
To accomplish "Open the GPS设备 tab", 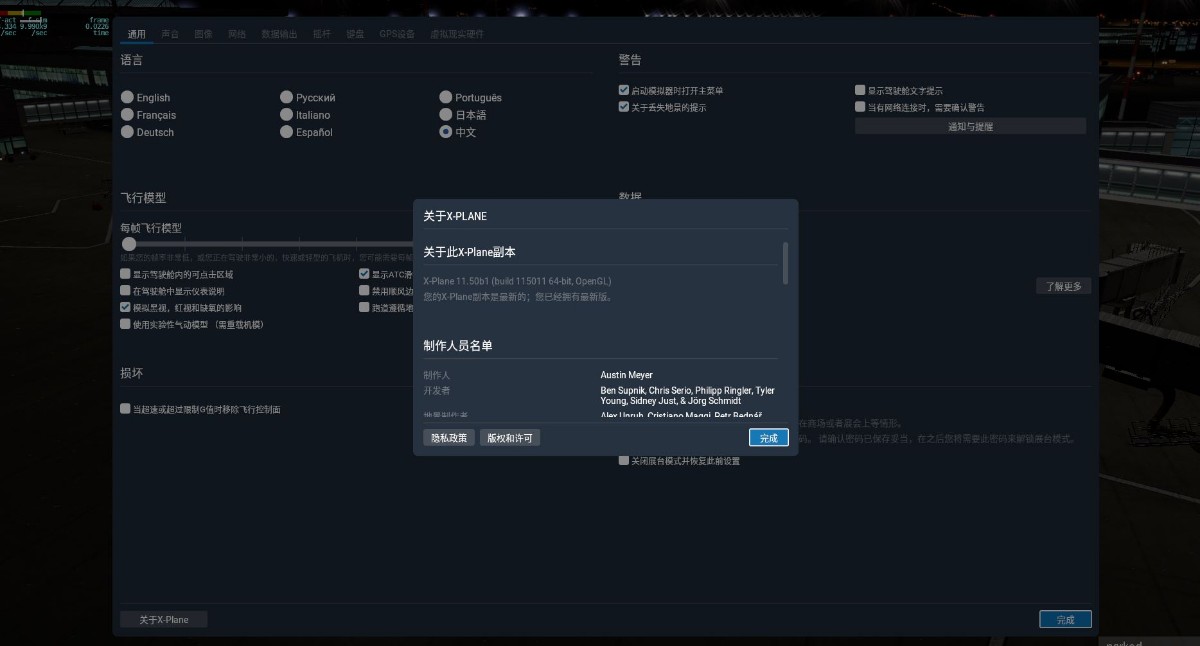I will click(397, 34).
